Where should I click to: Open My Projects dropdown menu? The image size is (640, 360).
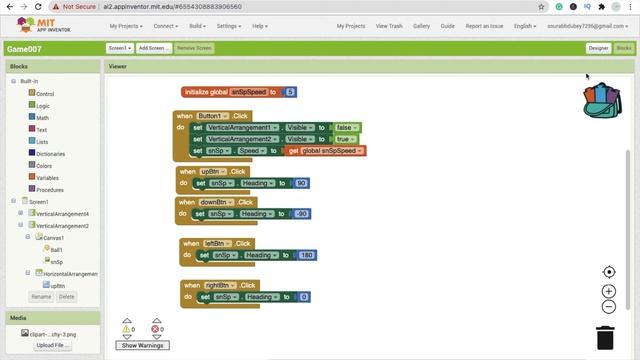126,26
